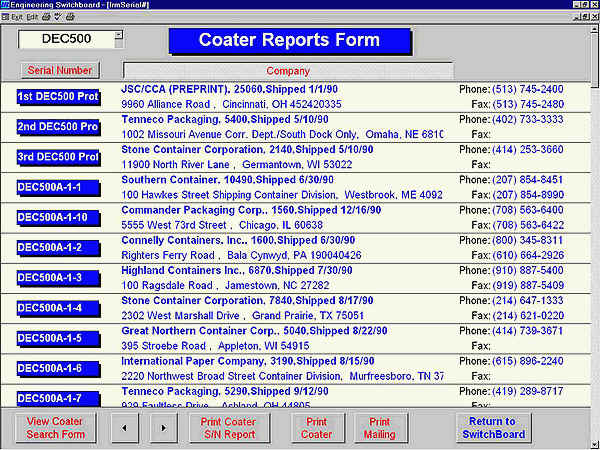Click phone number (414) 253-3660
Image resolution: width=600 pixels, height=450 pixels.
tap(528, 150)
